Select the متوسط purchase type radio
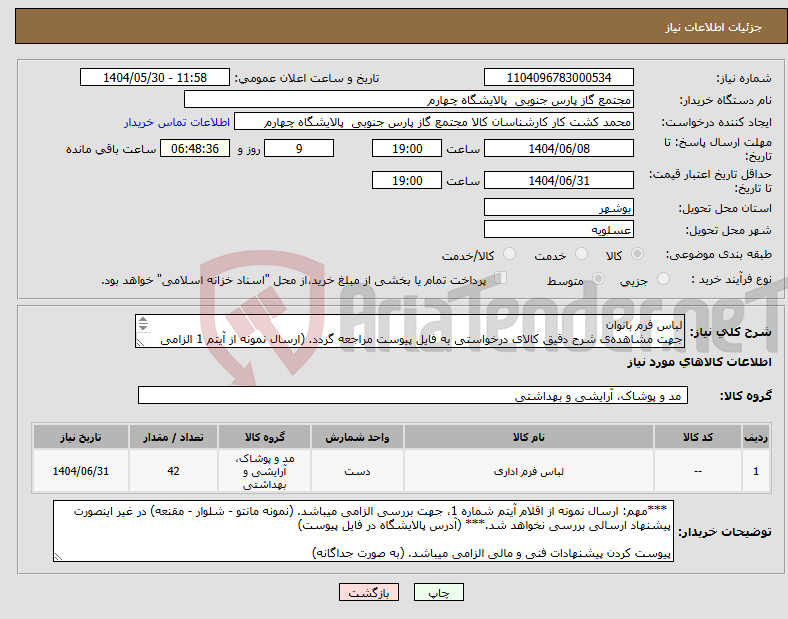This screenshot has height=619, width=788. 598,279
